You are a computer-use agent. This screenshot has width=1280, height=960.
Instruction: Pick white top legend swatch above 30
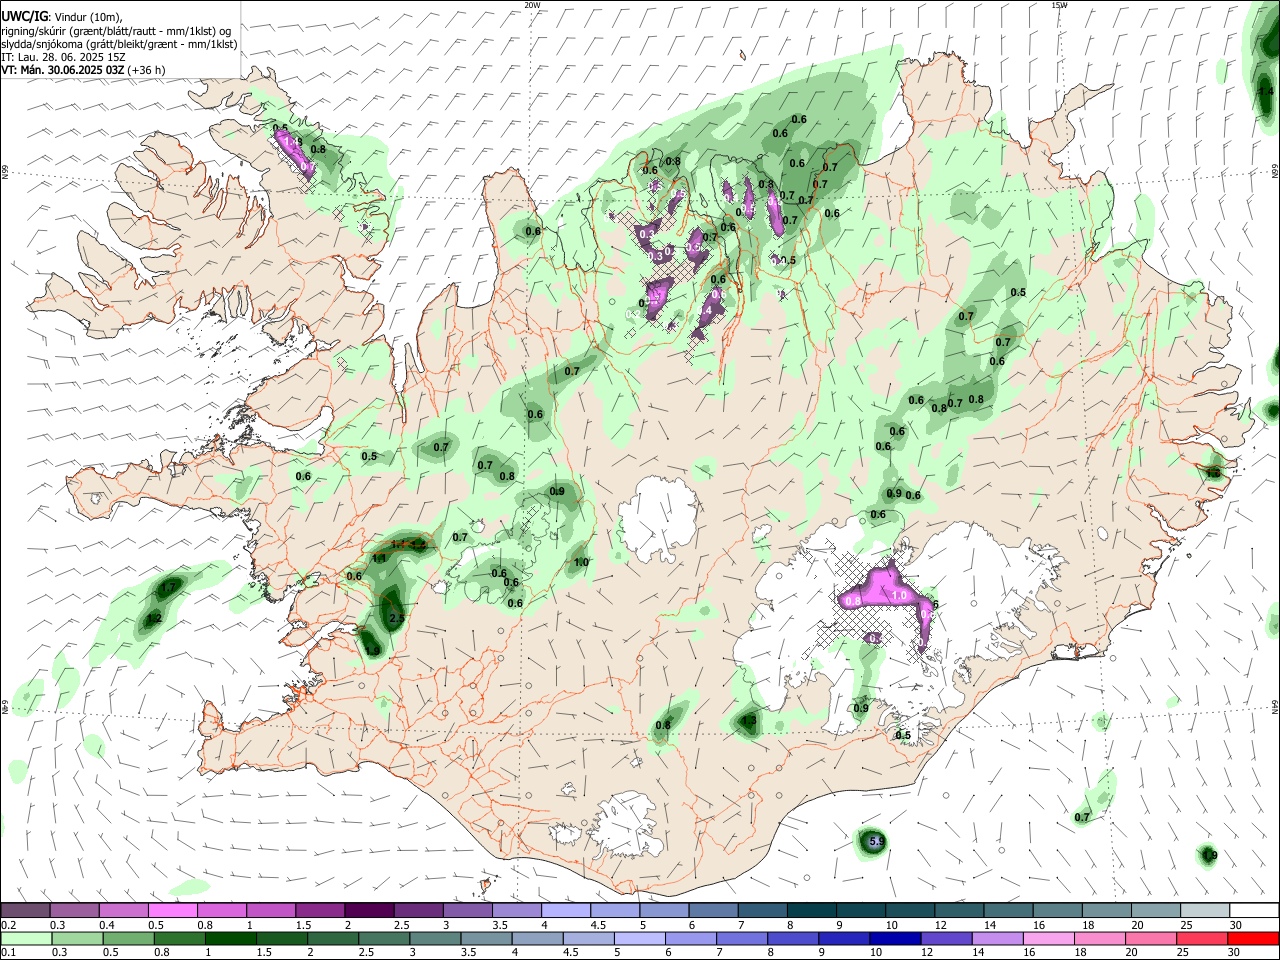1253,910
